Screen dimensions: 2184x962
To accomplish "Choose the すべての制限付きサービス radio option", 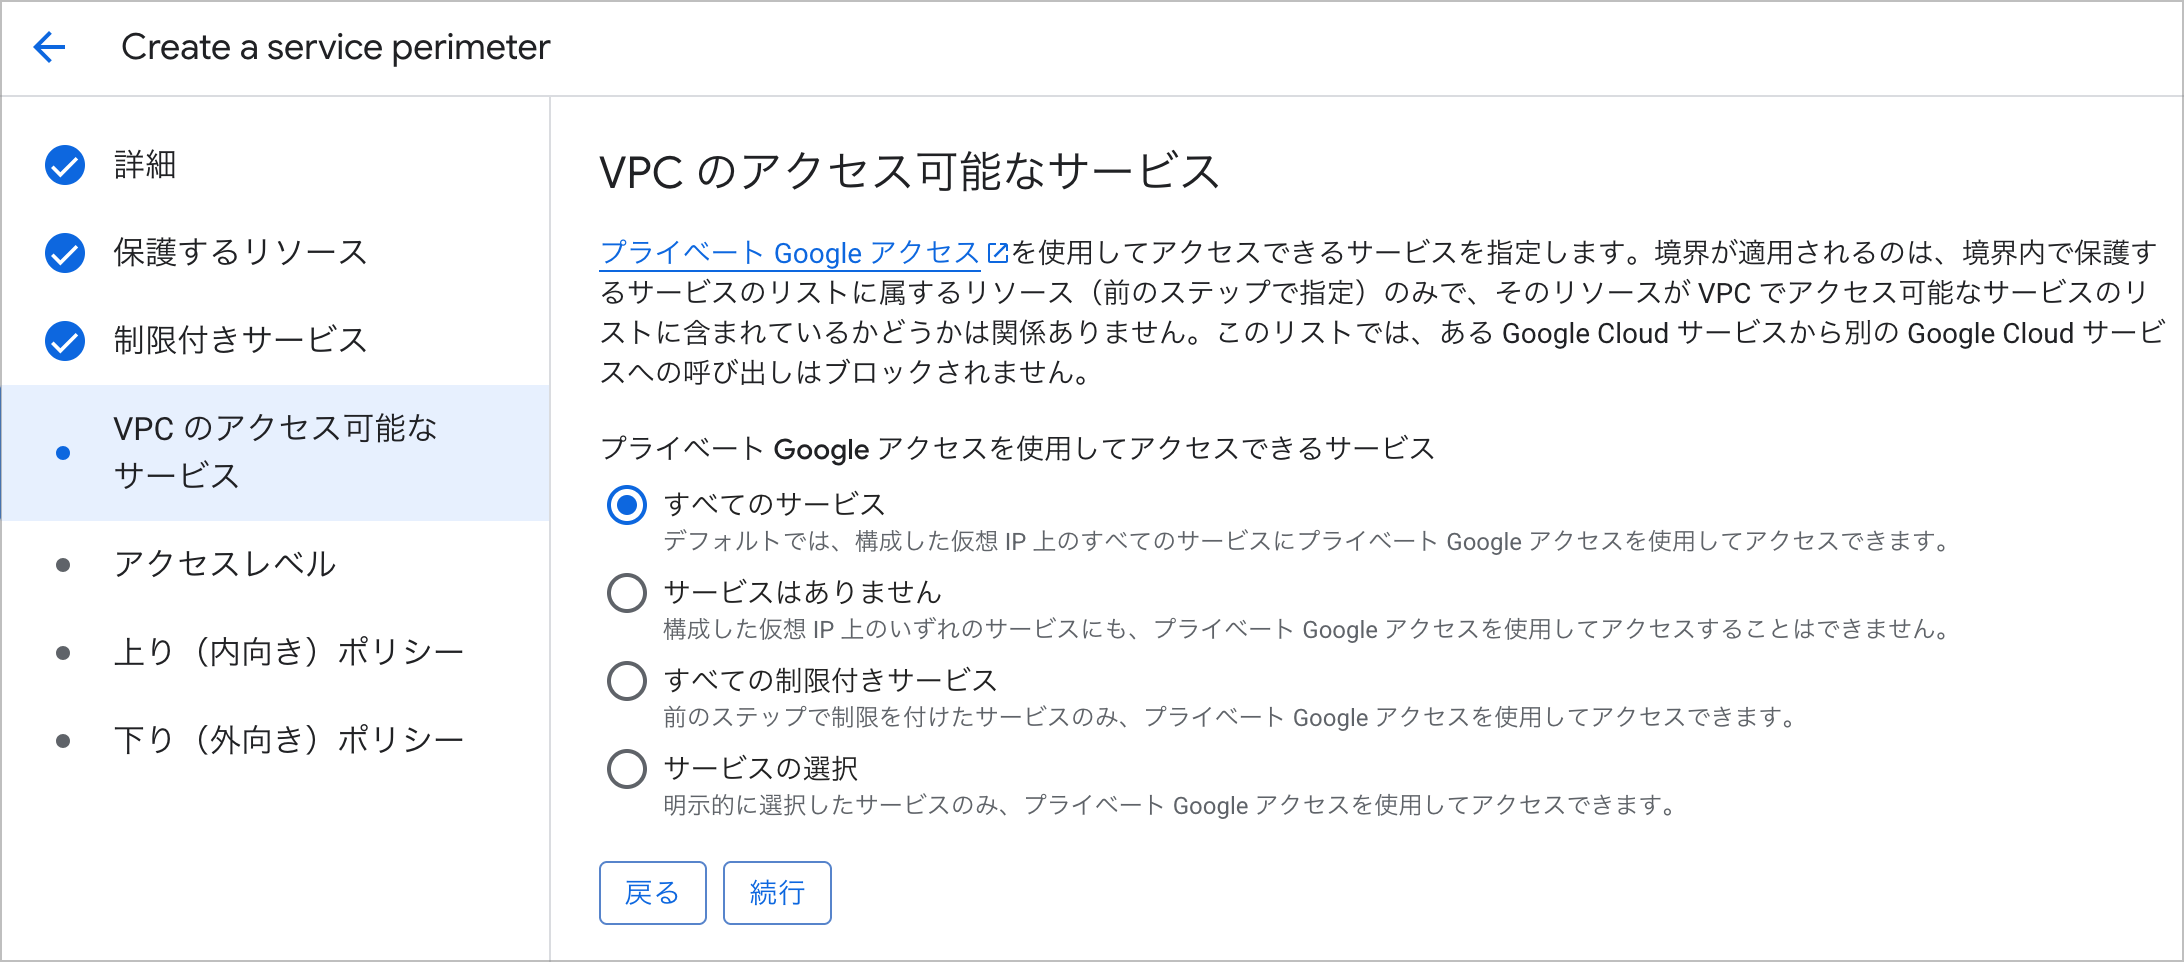I will click(x=627, y=681).
